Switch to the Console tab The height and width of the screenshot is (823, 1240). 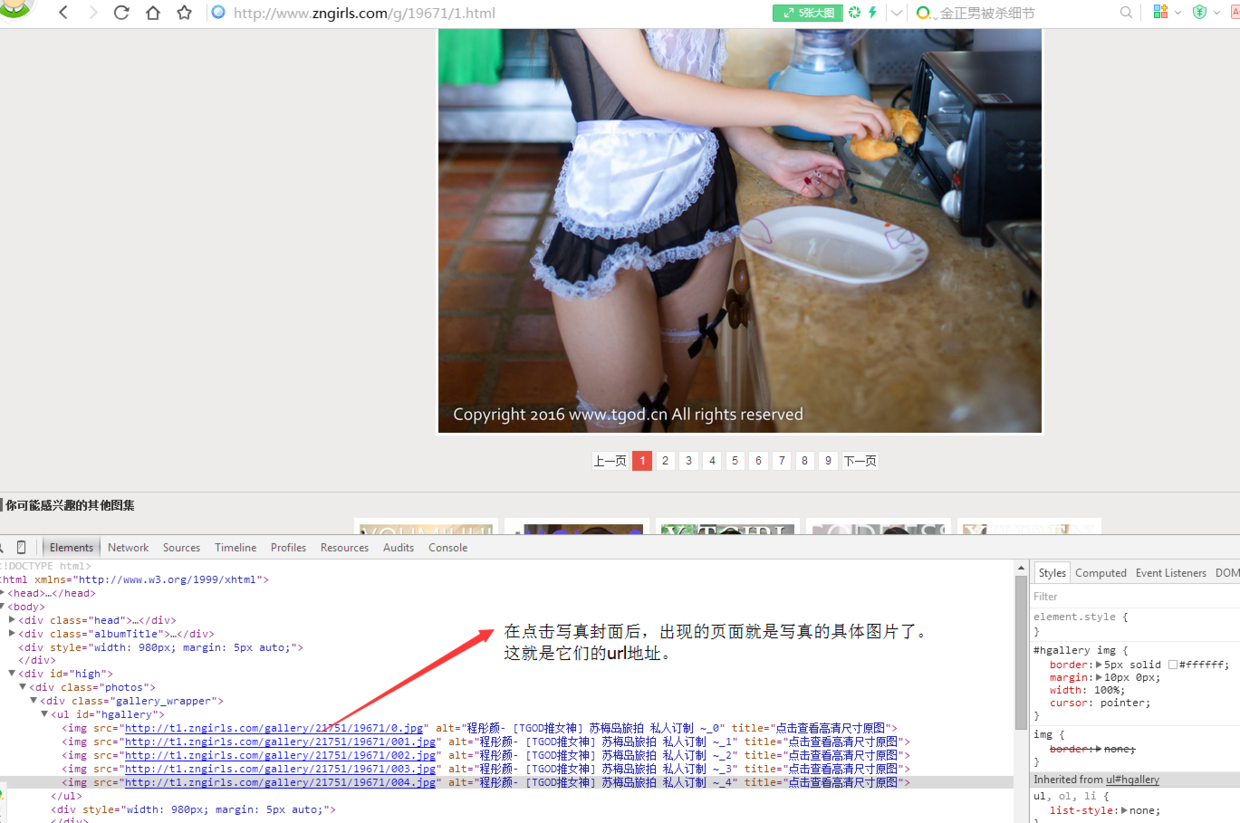[x=448, y=547]
